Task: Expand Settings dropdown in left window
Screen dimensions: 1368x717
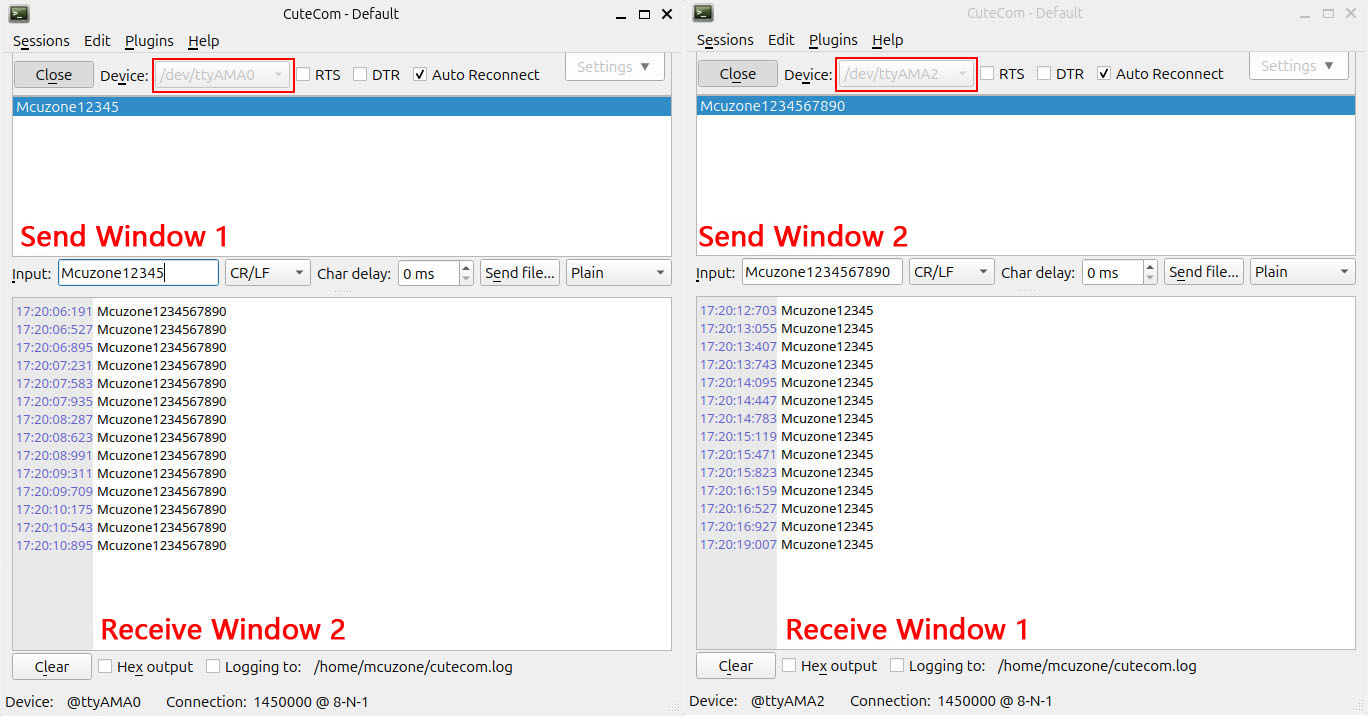Action: point(614,67)
